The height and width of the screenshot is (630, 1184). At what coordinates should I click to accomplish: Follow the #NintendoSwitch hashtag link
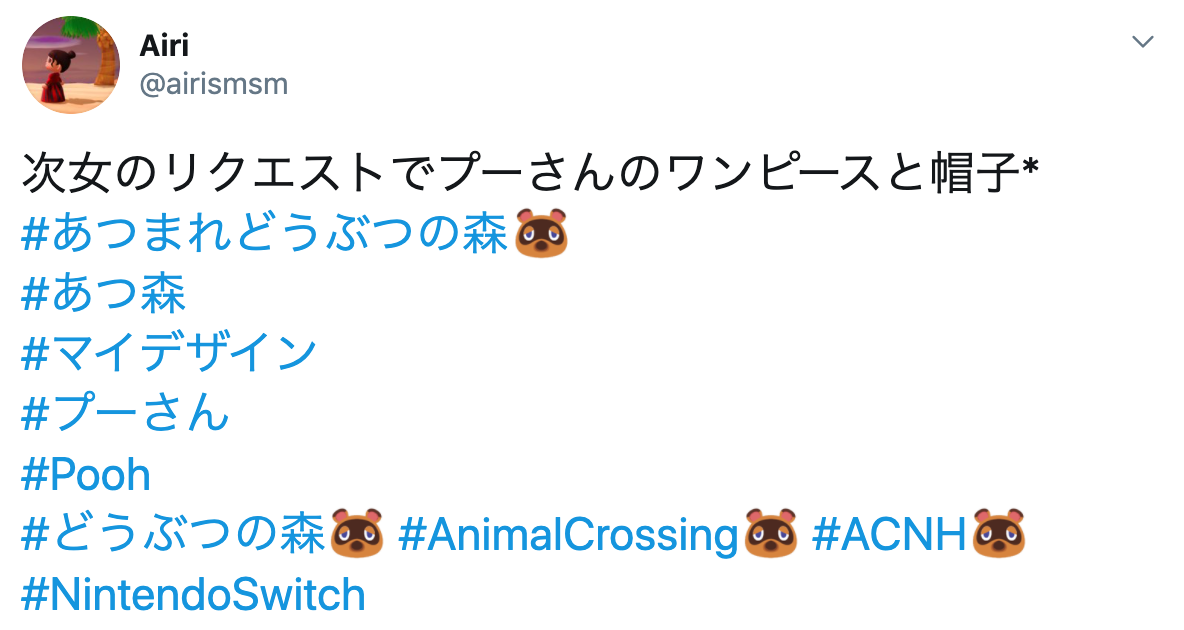(x=192, y=594)
